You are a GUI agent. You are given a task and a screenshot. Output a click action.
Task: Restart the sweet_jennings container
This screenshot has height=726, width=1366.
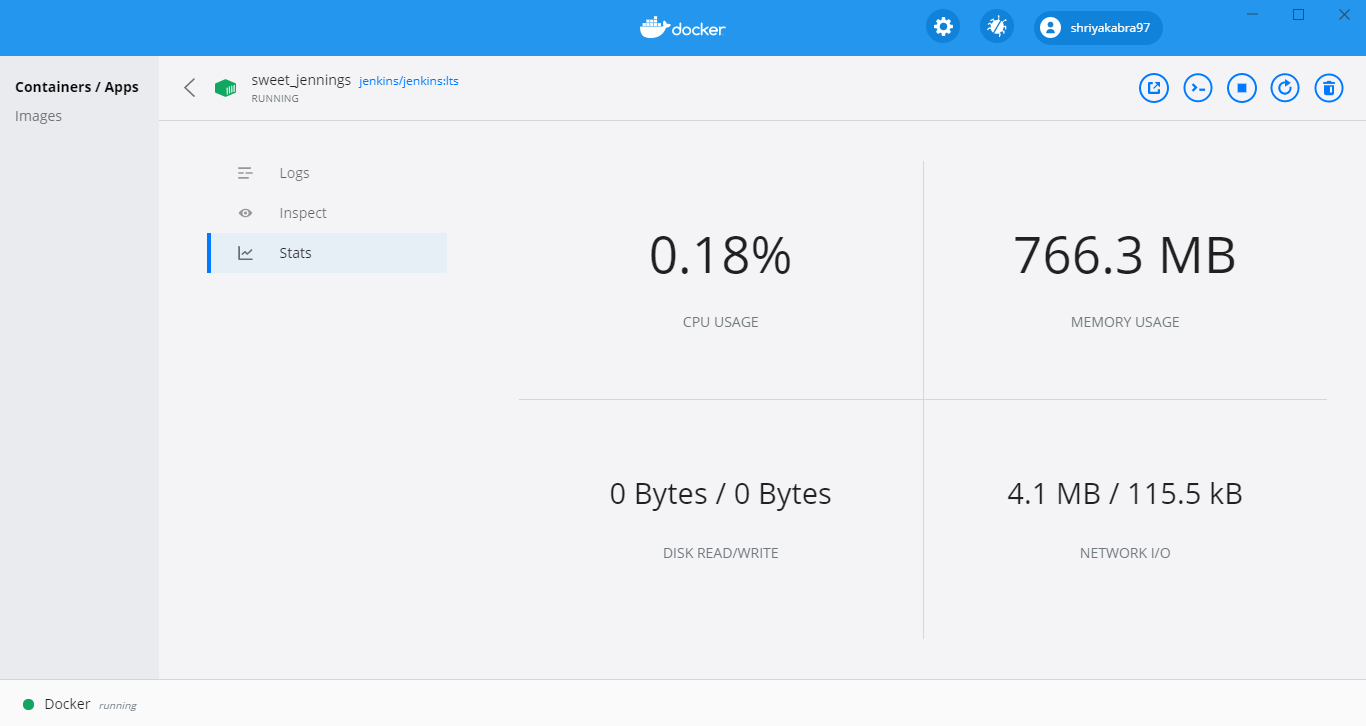tap(1285, 88)
